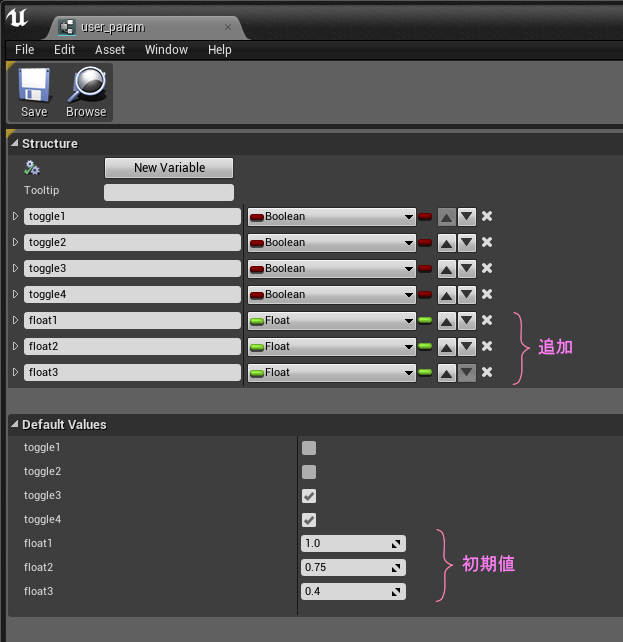Open toggle1 Boolean type dropdown

pyautogui.click(x=332, y=217)
